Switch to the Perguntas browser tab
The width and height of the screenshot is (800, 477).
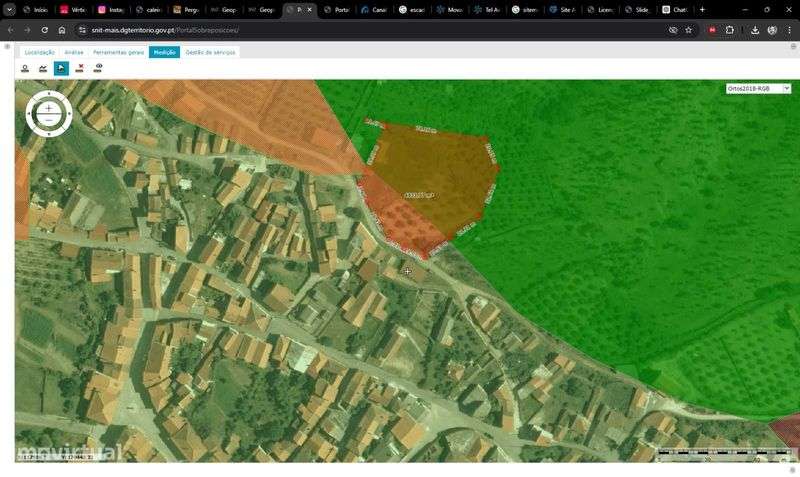coord(186,10)
